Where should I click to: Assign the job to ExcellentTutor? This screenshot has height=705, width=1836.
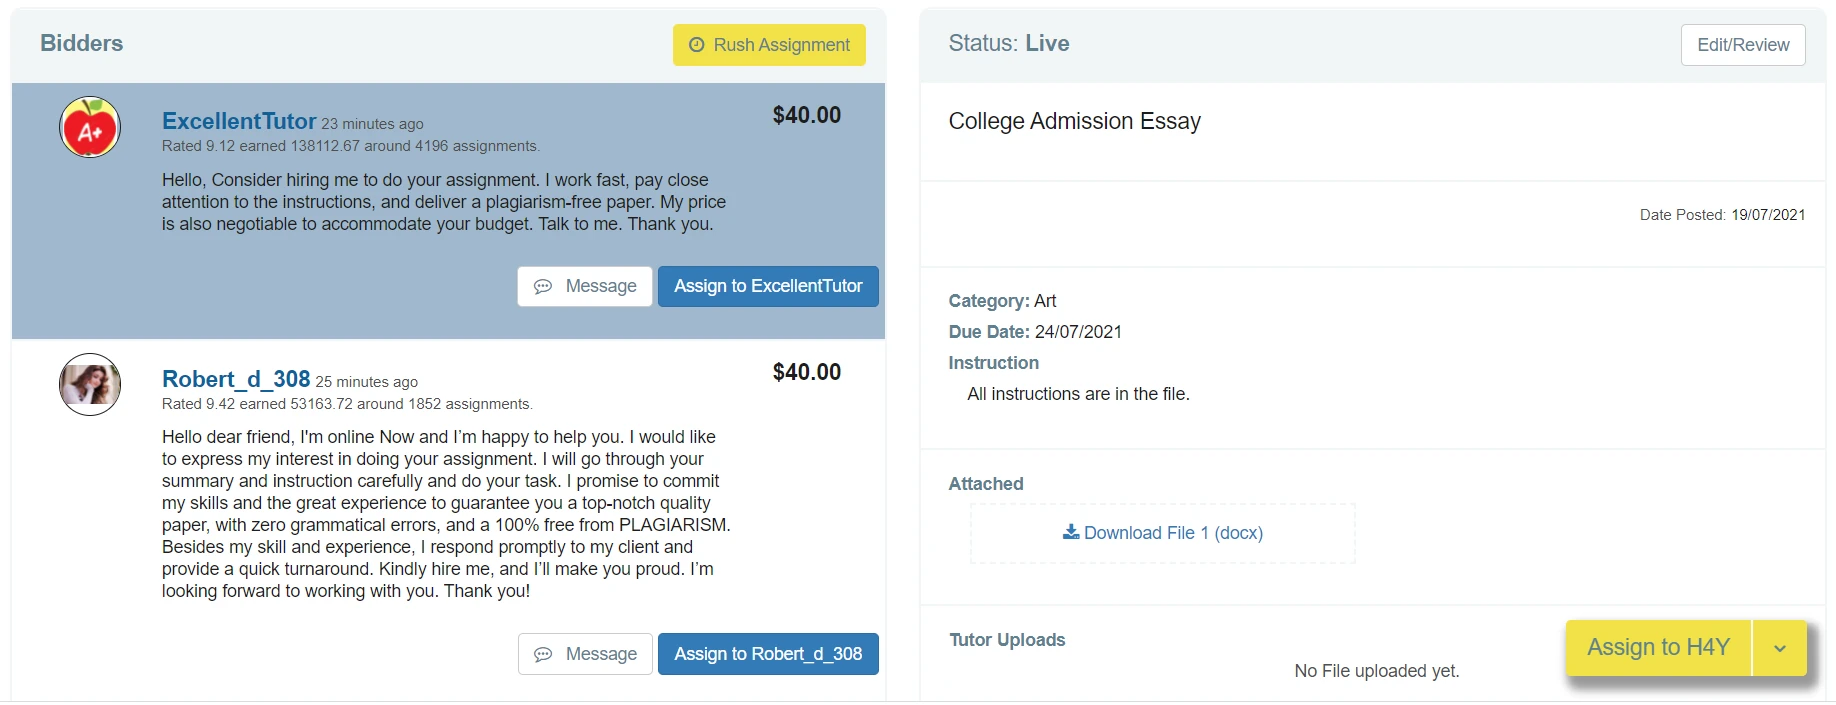(768, 286)
